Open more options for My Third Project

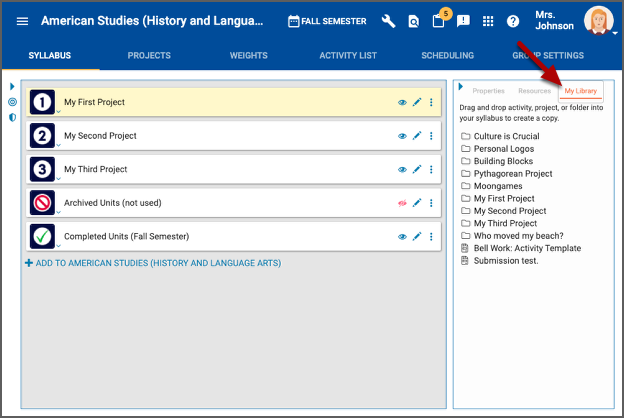click(431, 169)
